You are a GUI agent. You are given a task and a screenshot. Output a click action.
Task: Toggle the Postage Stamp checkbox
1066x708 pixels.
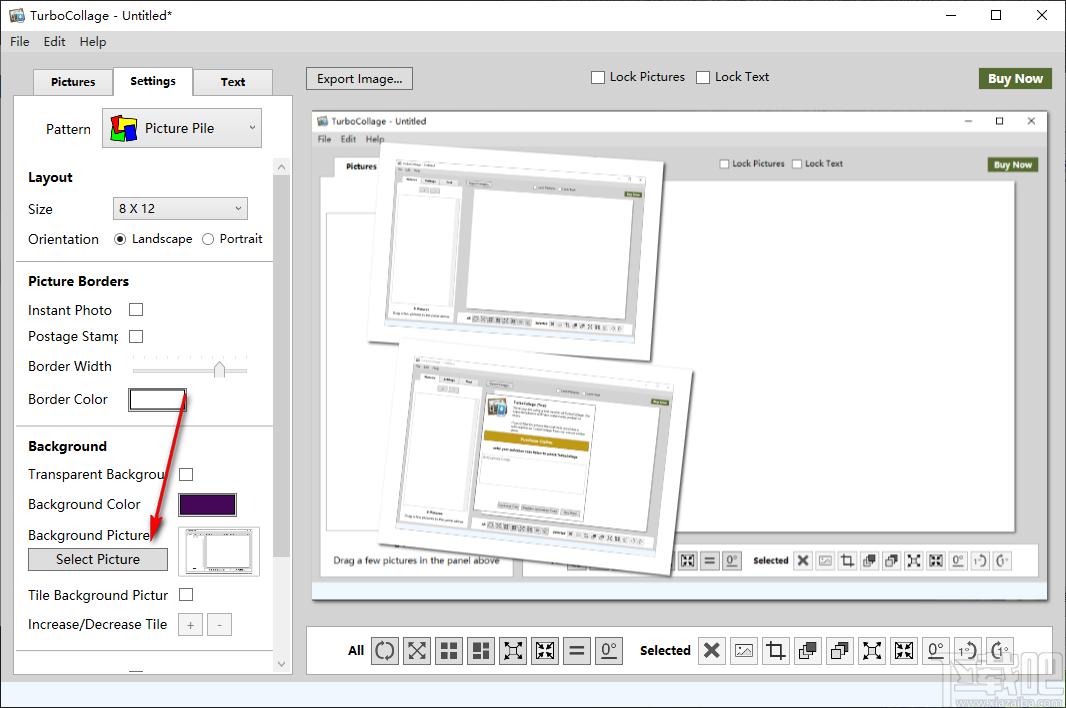(136, 337)
